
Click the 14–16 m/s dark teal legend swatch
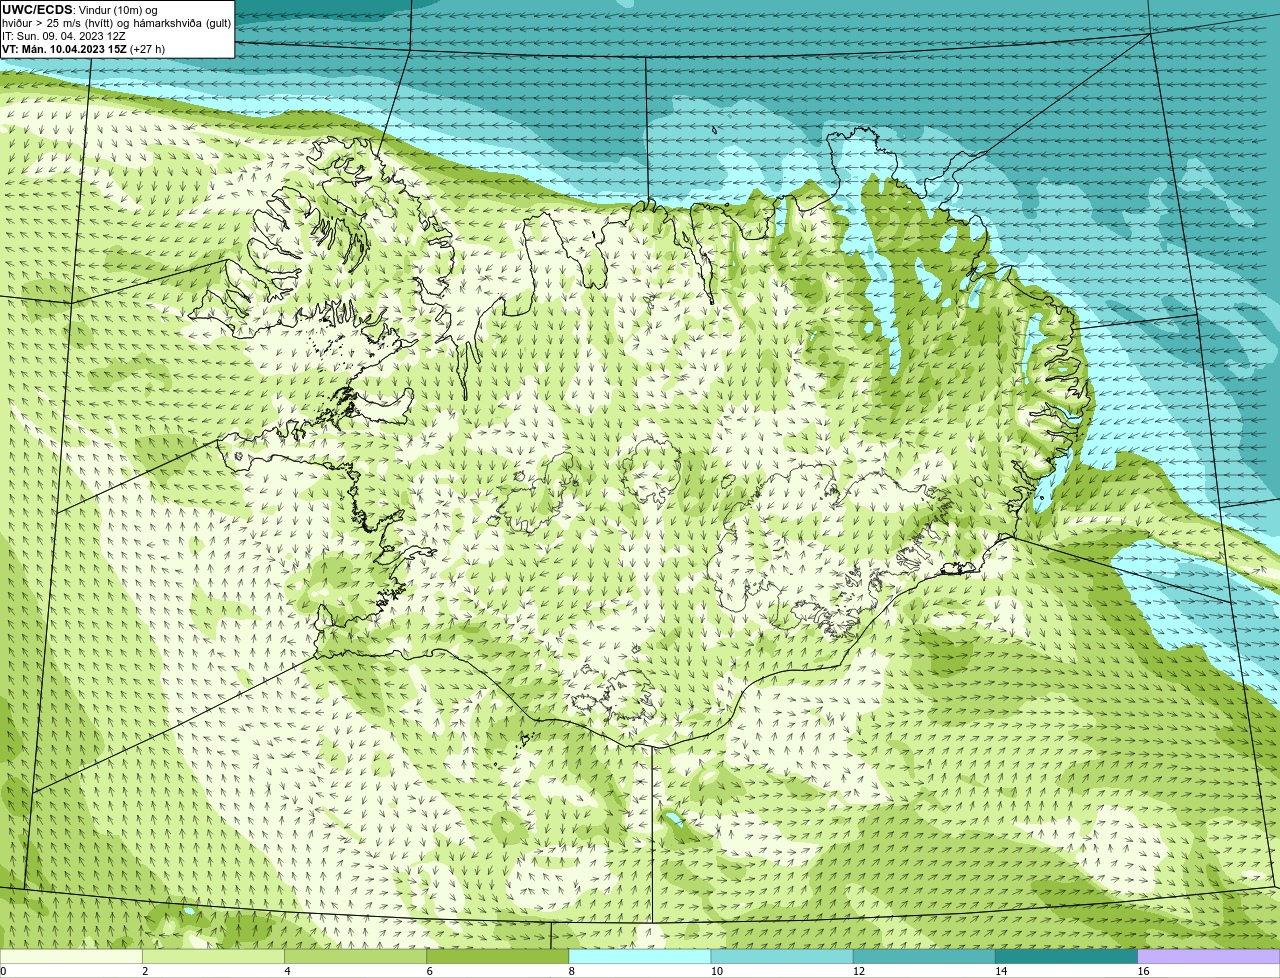(1067, 957)
